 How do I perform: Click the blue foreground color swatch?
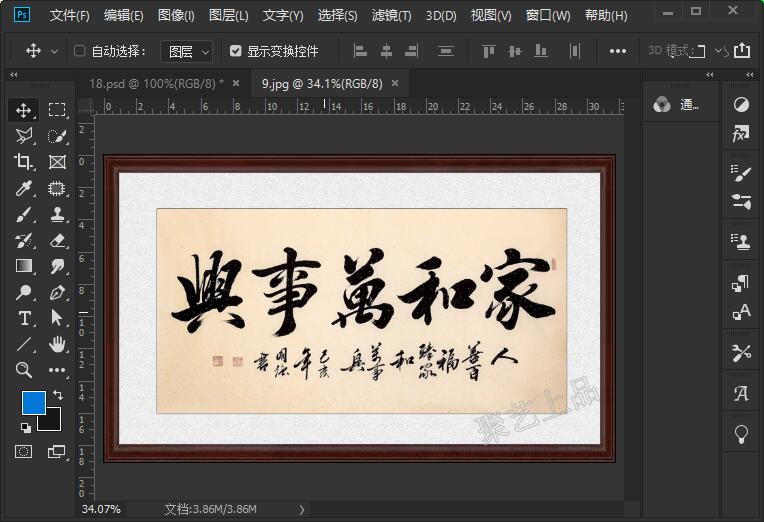point(33,402)
